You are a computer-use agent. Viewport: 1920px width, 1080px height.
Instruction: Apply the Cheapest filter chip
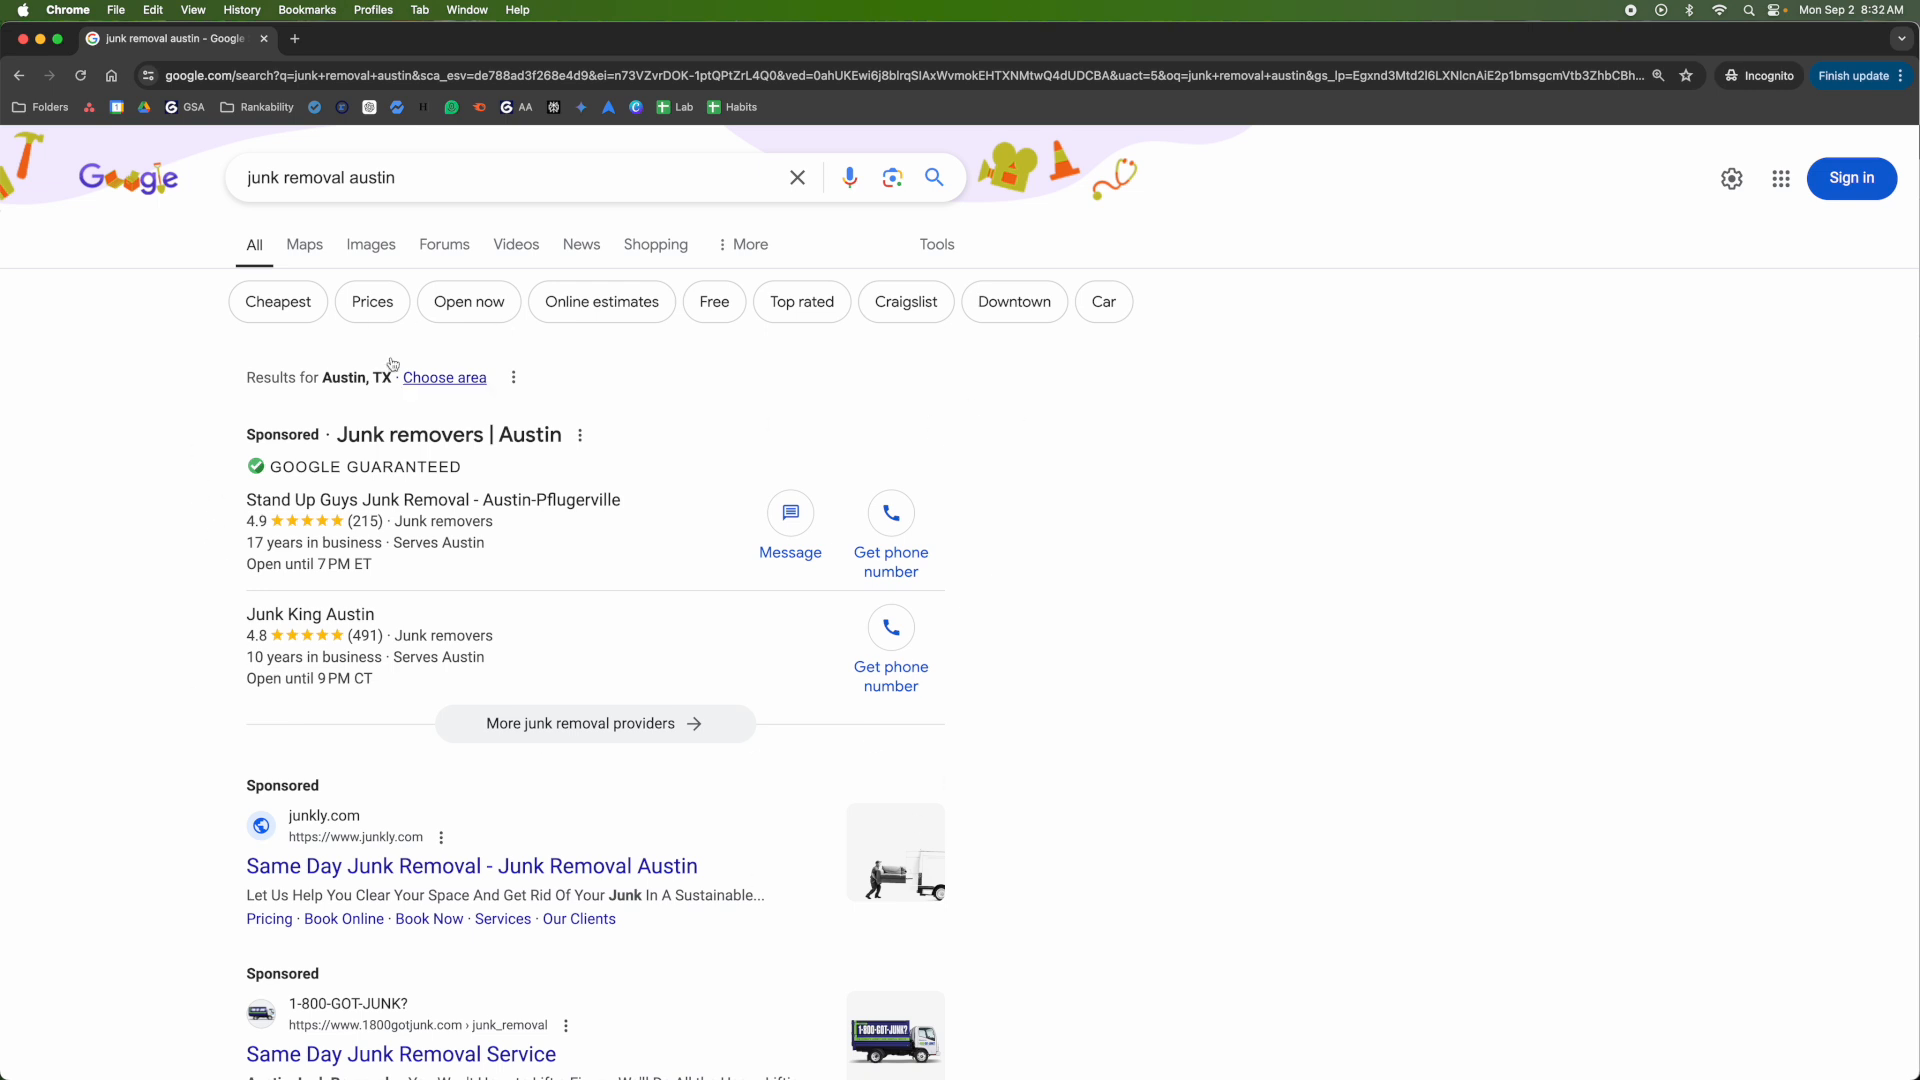pyautogui.click(x=278, y=302)
